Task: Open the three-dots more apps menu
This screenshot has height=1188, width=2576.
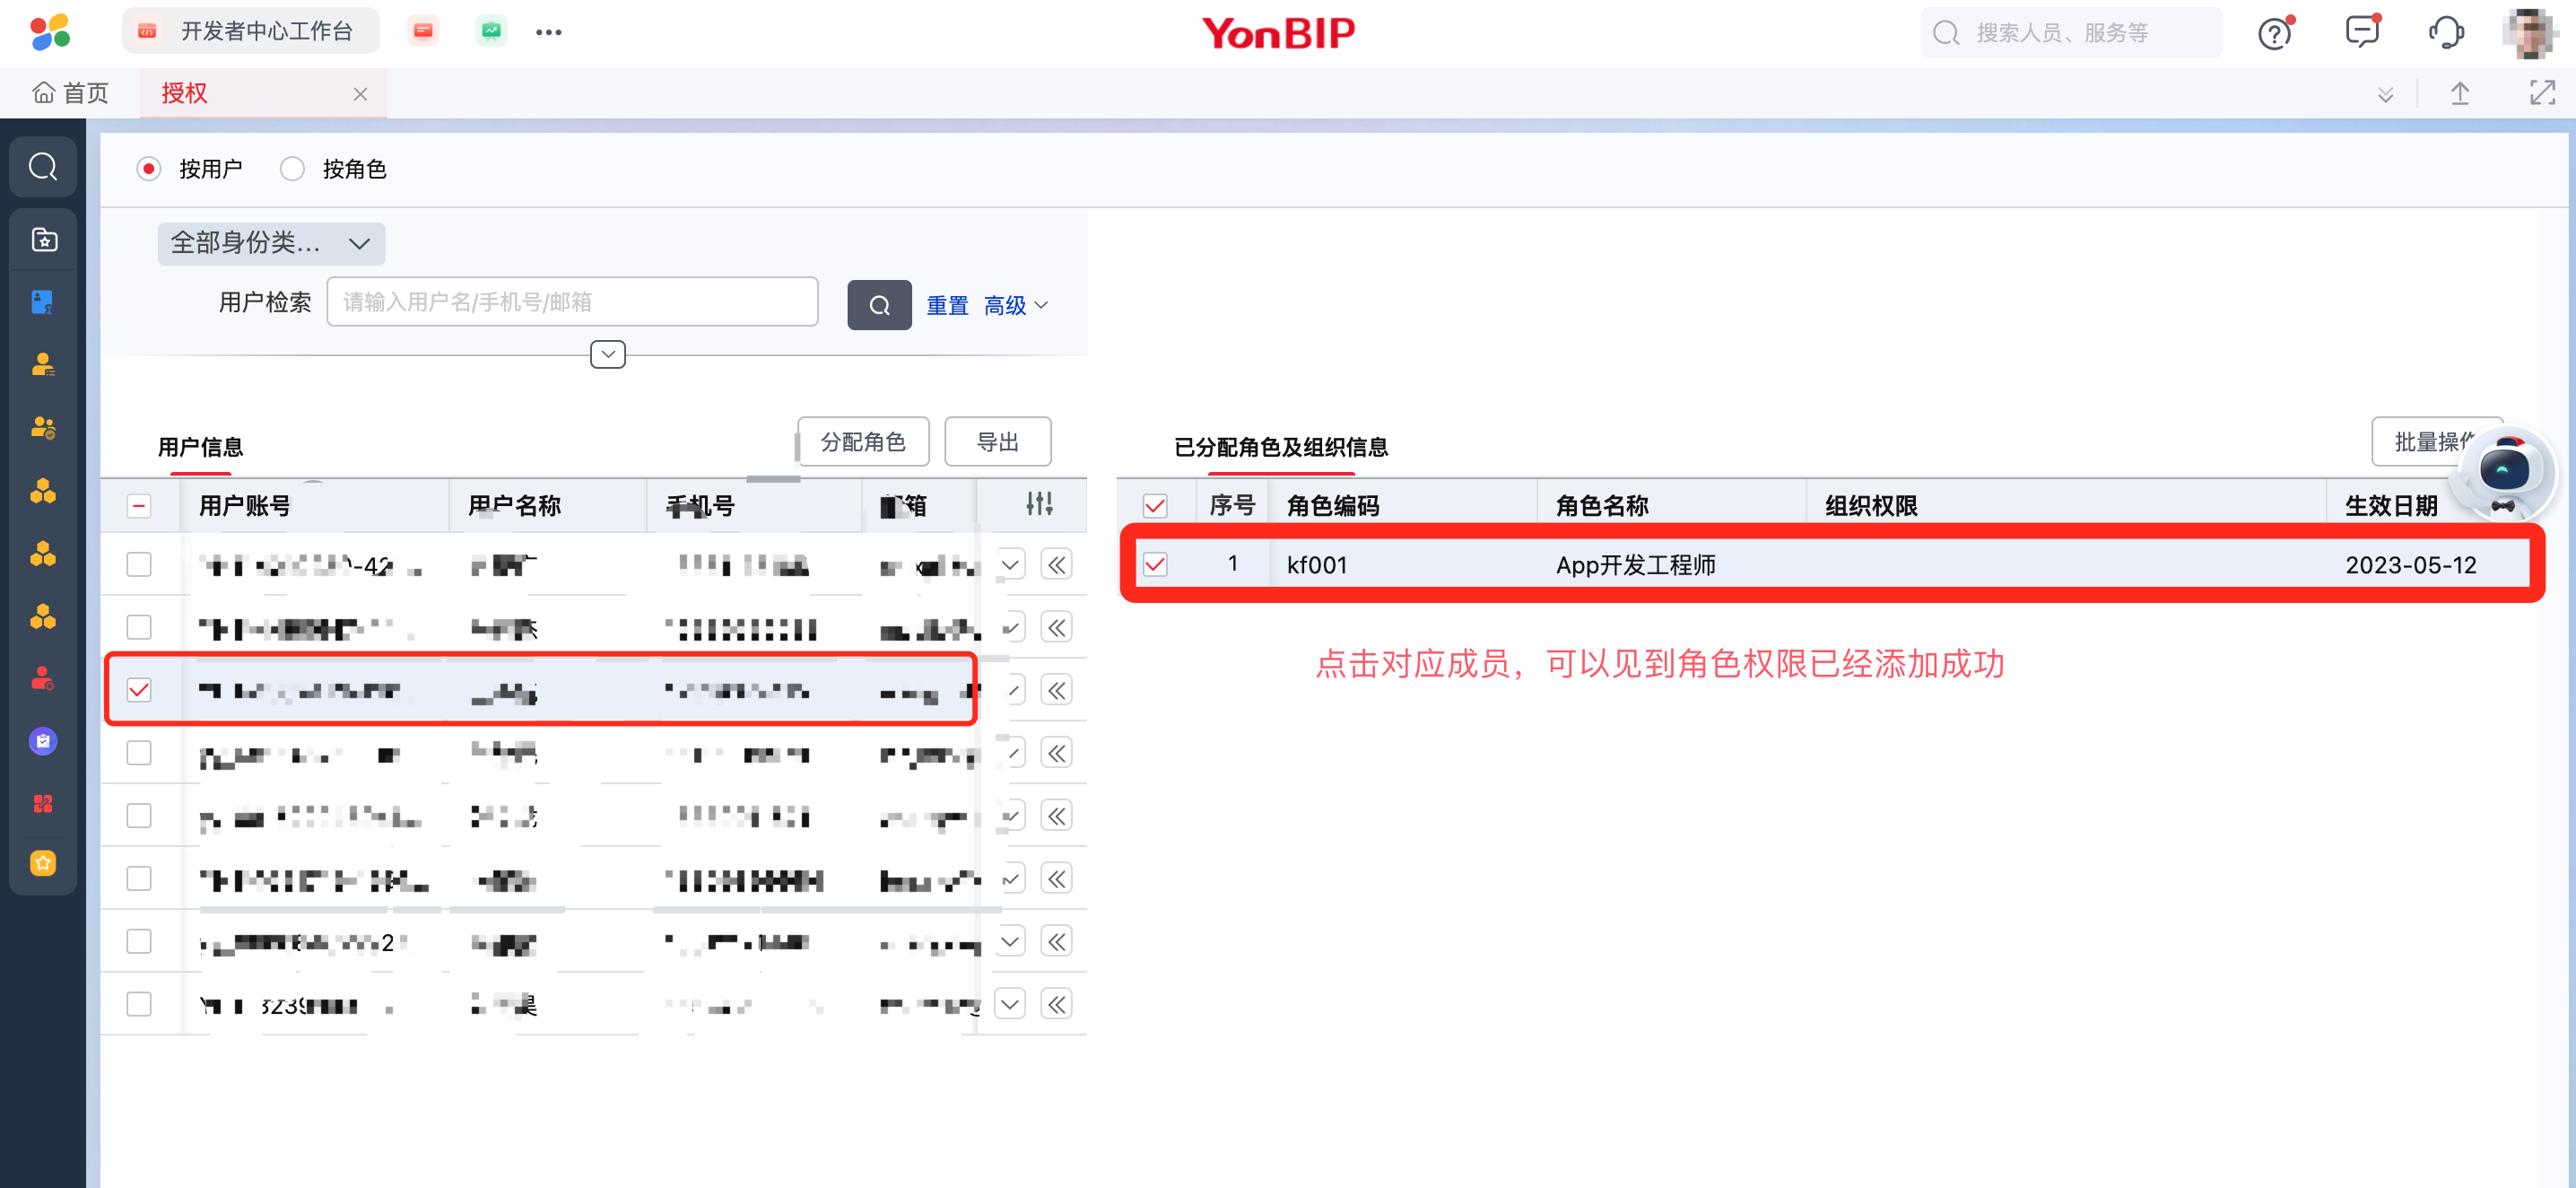Action: [x=548, y=33]
